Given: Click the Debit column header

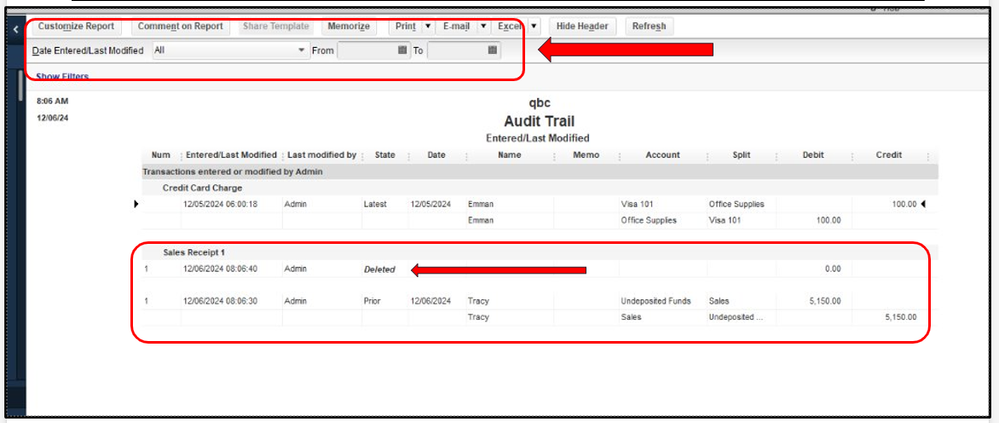Looking at the screenshot, I should [814, 155].
